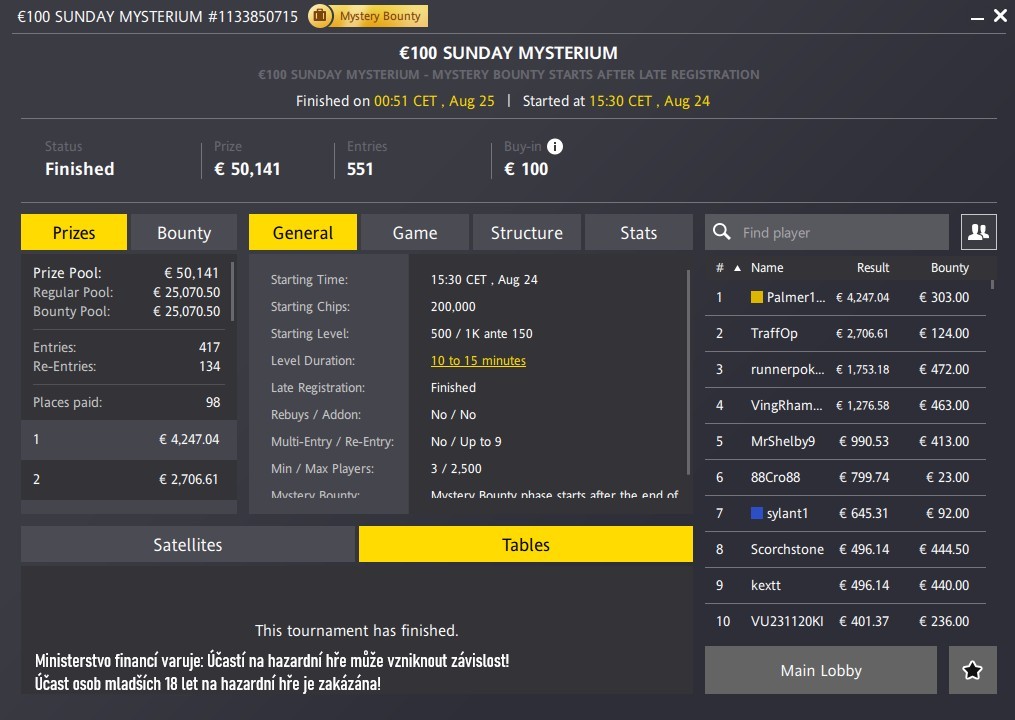Select the Prizes tab
Screen dimensions: 1015x720
pos(73,231)
